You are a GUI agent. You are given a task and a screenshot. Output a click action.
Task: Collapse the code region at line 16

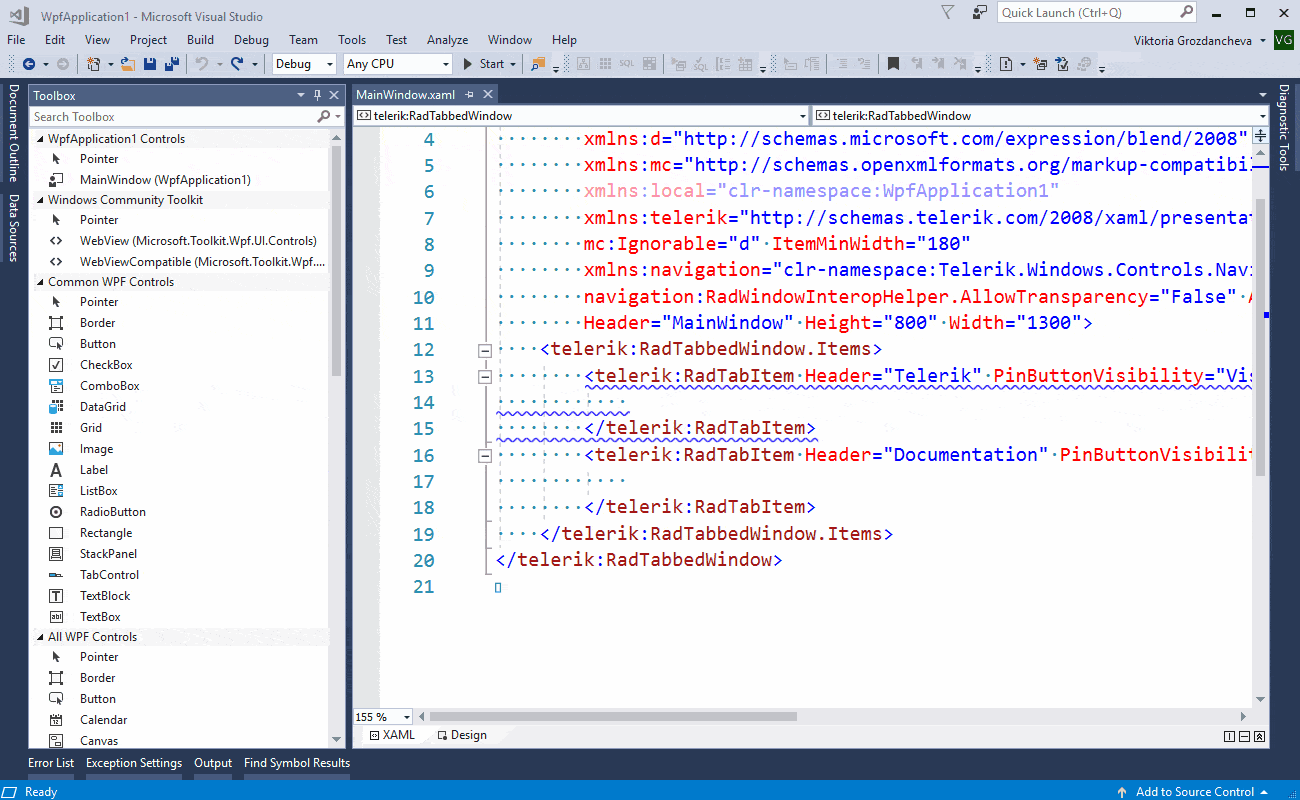485,456
